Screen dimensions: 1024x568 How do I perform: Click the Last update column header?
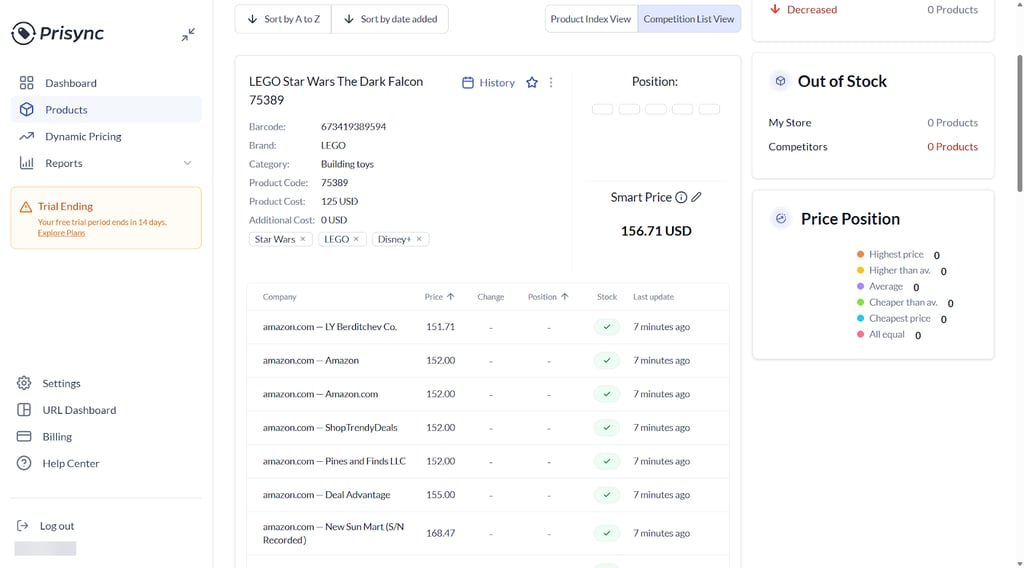tap(653, 296)
